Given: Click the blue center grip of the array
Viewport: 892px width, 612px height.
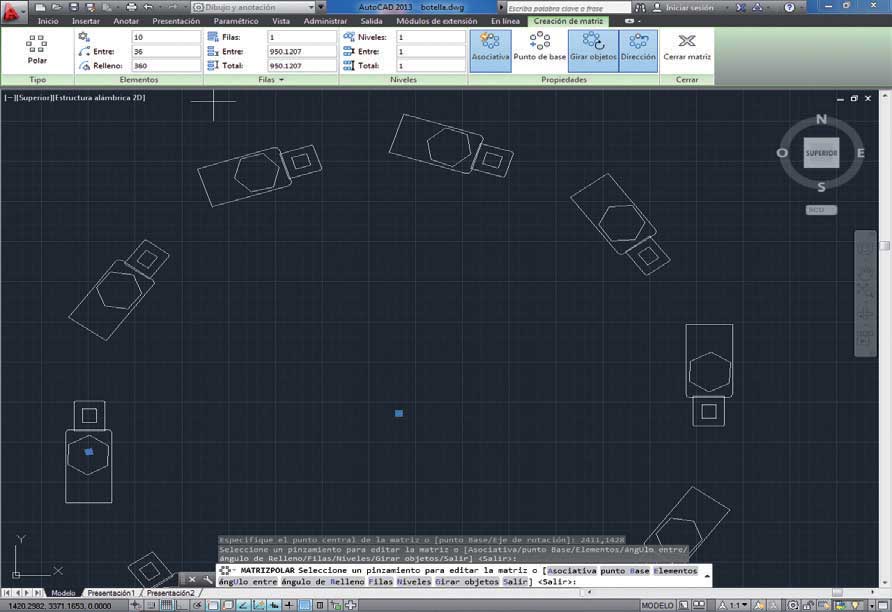Looking at the screenshot, I should pos(399,413).
